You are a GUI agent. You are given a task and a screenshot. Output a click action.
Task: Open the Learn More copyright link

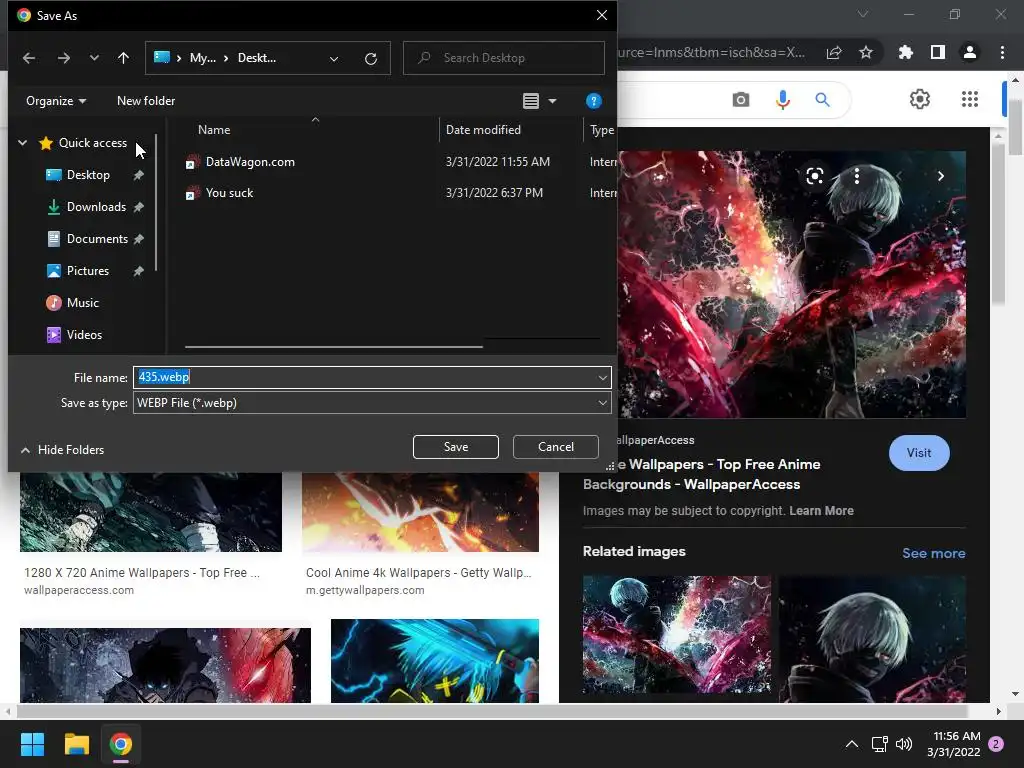pos(821,511)
